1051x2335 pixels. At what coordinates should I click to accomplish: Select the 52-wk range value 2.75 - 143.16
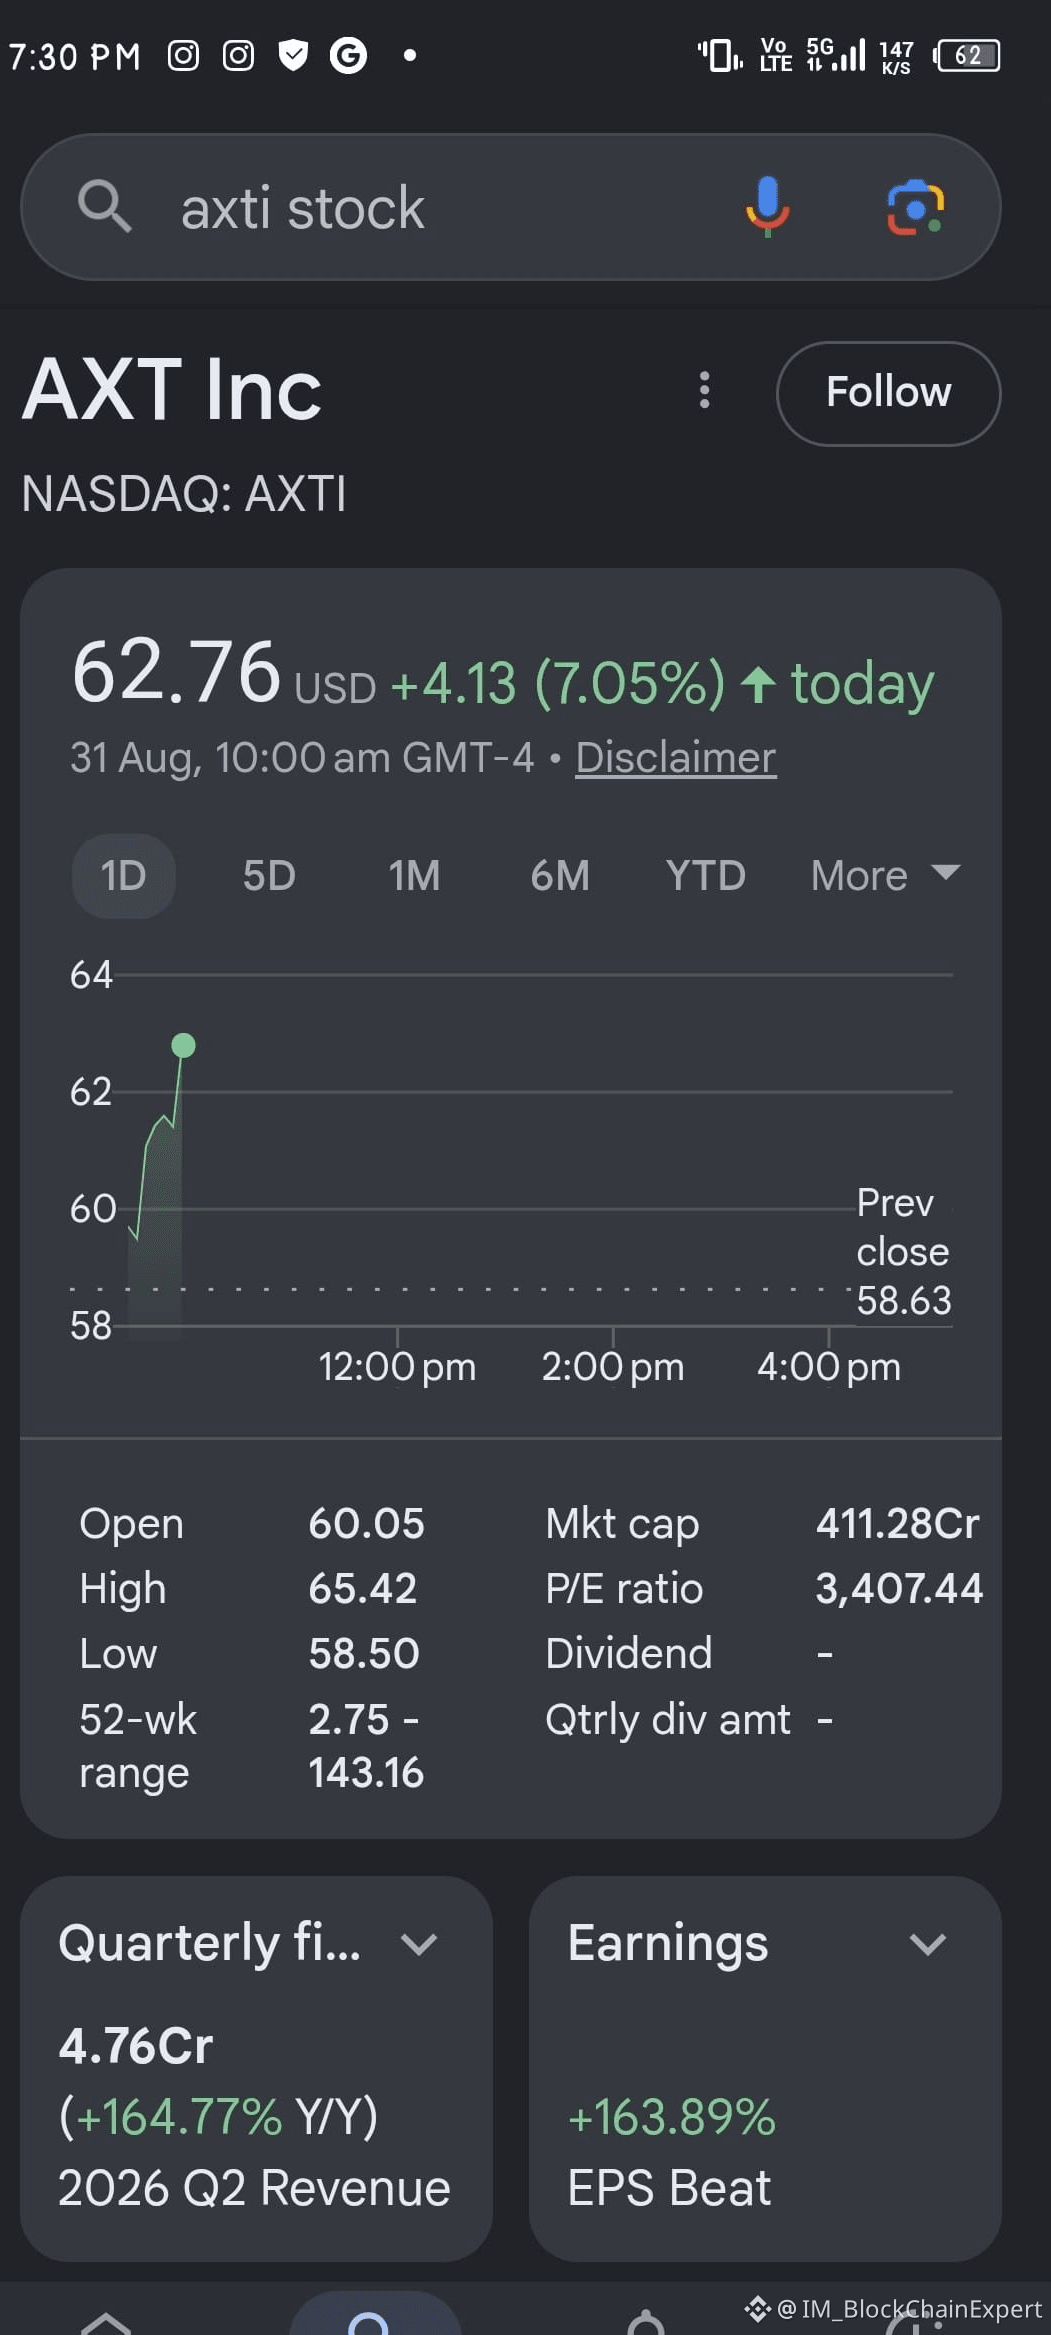366,1746
